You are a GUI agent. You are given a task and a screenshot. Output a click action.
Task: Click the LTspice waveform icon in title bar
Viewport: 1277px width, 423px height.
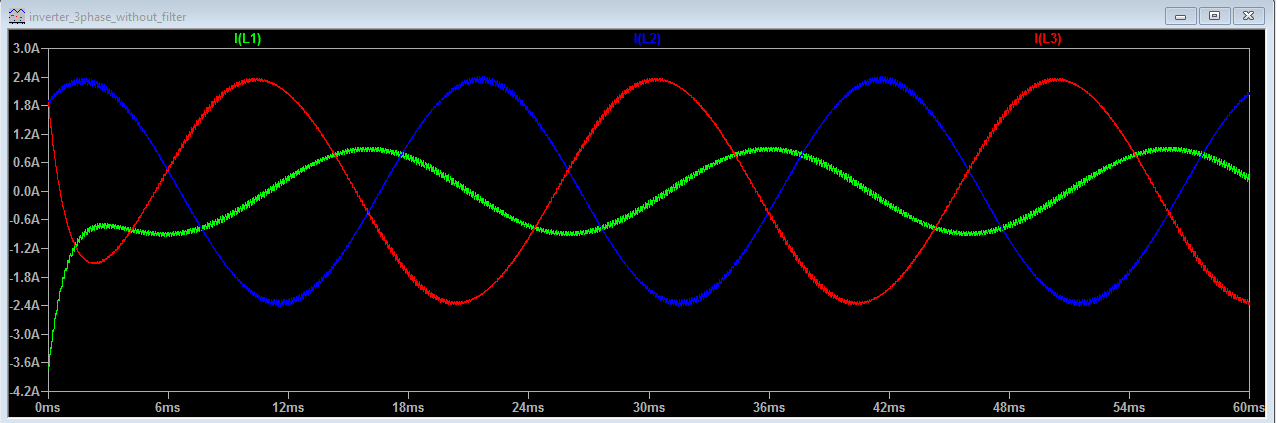[16, 17]
